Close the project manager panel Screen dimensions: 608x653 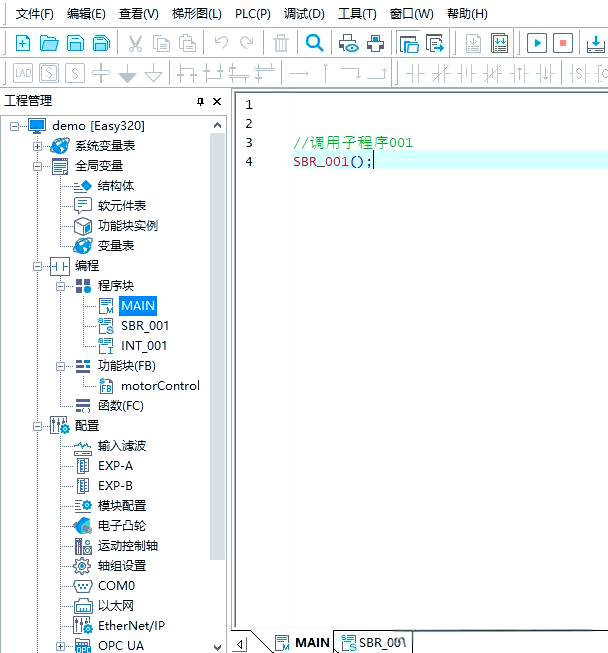(217, 101)
